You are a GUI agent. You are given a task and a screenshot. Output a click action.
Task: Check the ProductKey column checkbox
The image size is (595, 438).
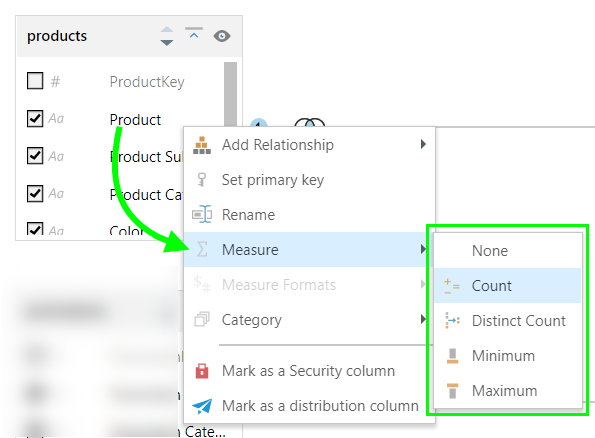coord(35,81)
